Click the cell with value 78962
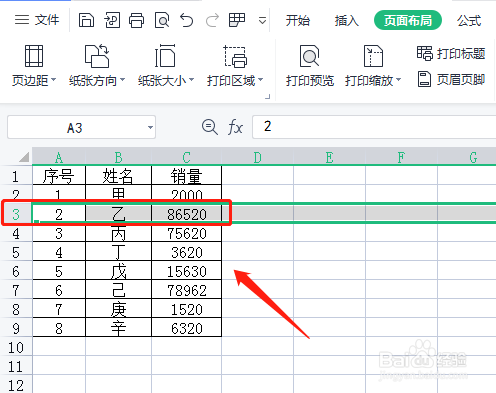 [x=187, y=290]
